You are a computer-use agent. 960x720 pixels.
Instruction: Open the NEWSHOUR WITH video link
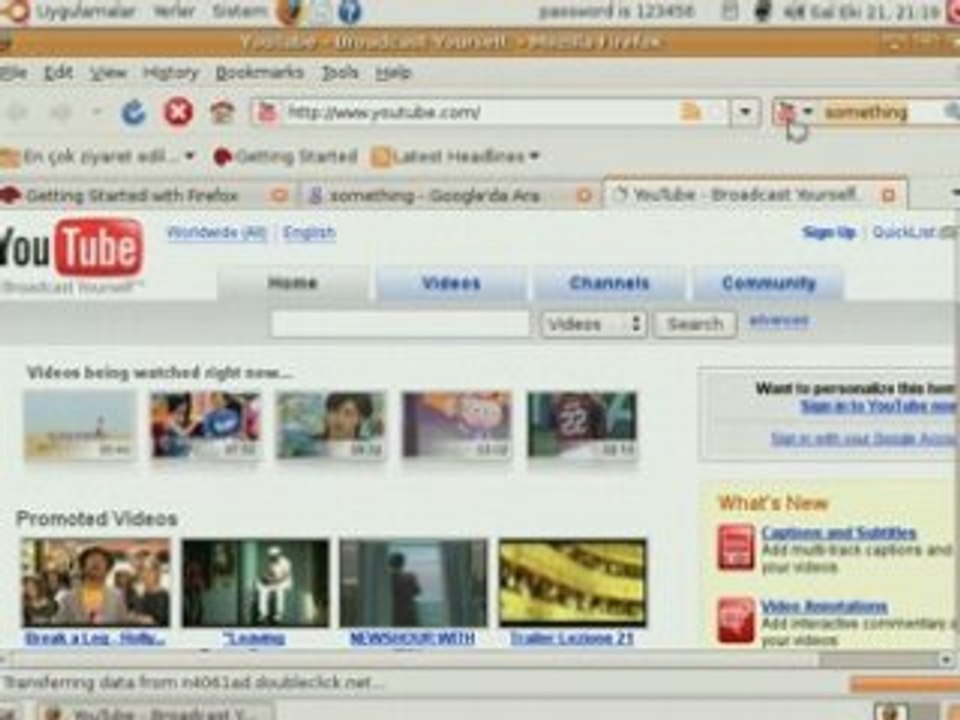click(x=413, y=639)
